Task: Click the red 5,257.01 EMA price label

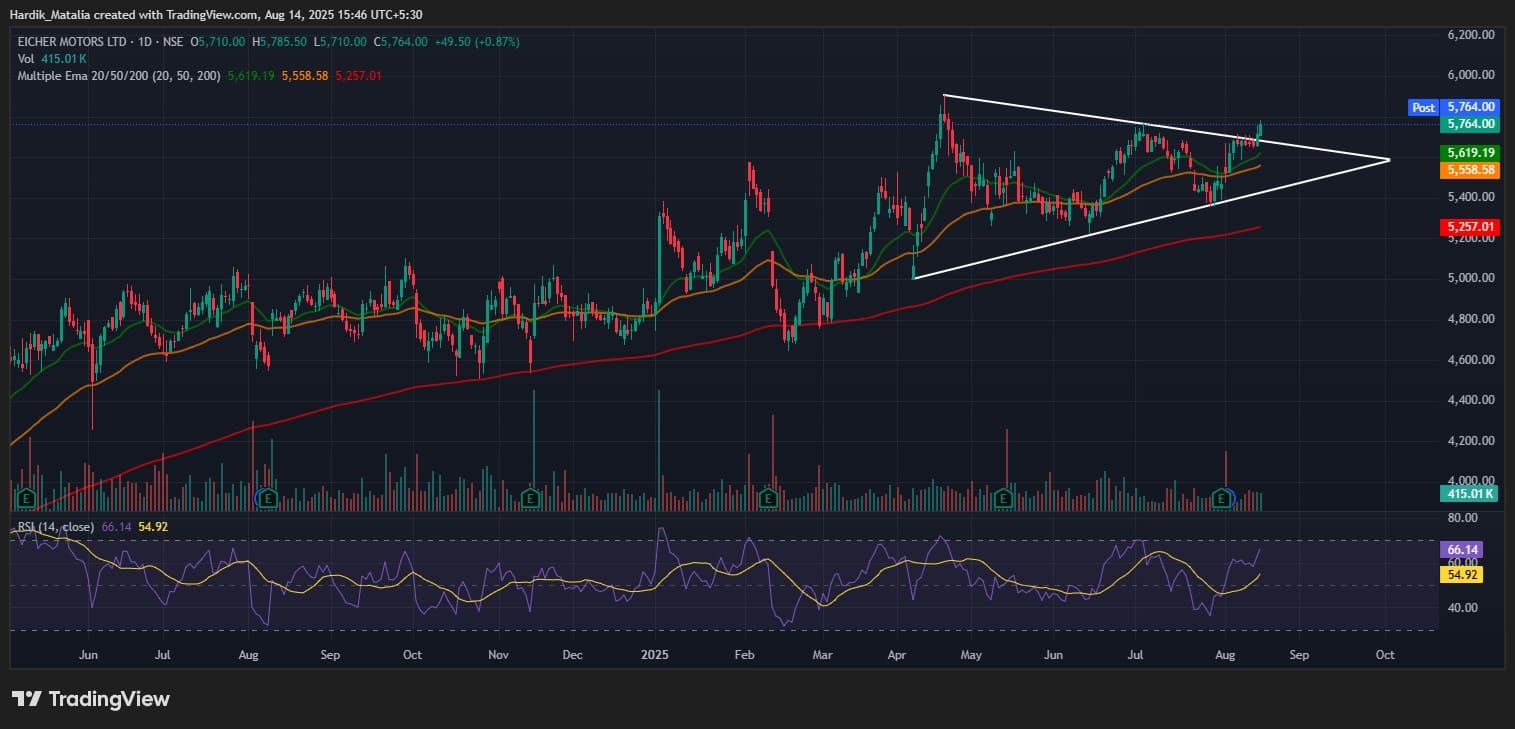Action: coord(1468,228)
